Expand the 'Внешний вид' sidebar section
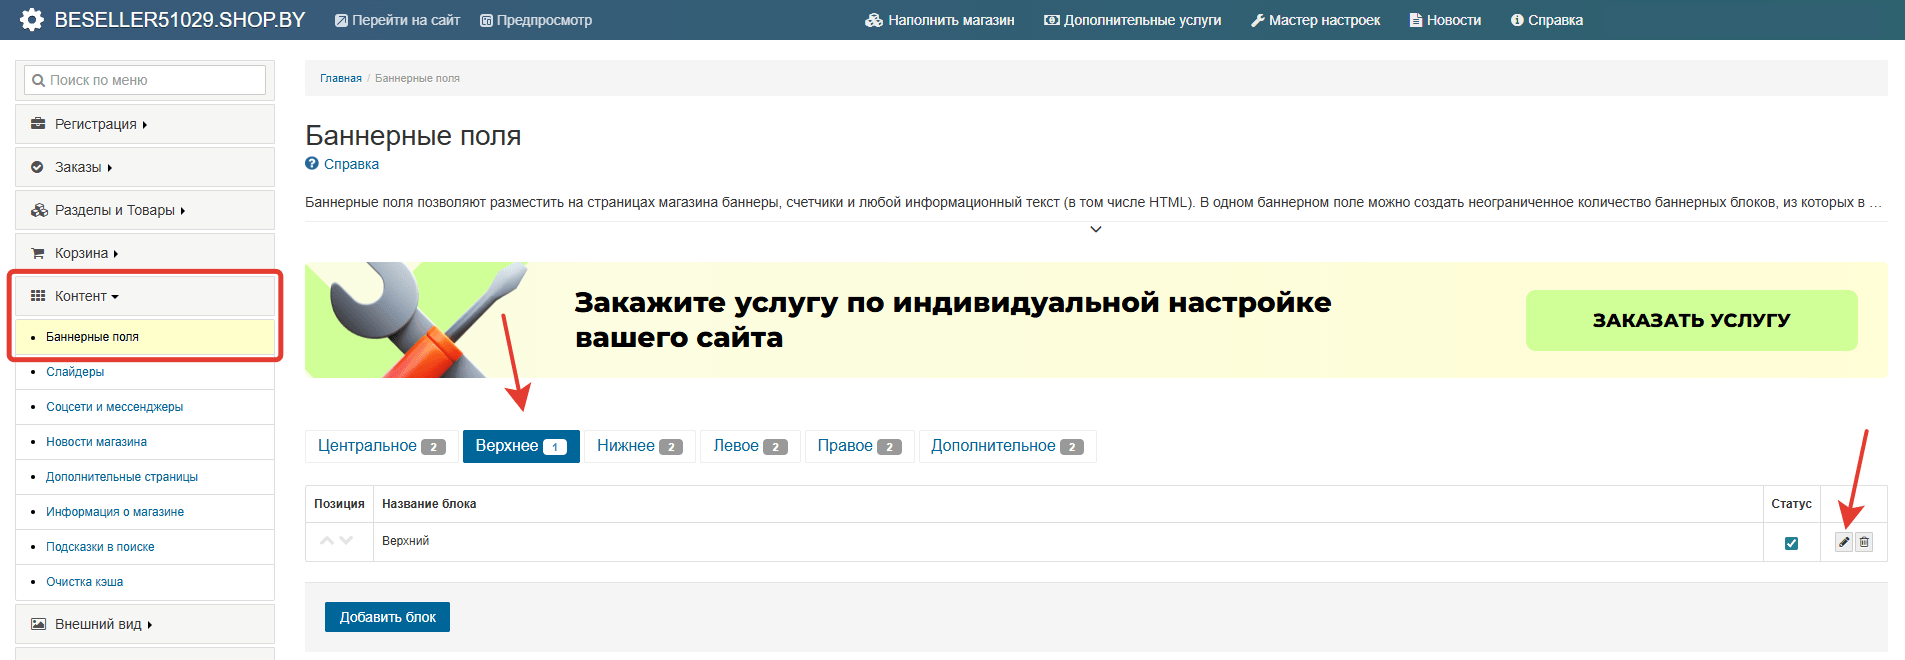The width and height of the screenshot is (1905, 660). coord(145,624)
